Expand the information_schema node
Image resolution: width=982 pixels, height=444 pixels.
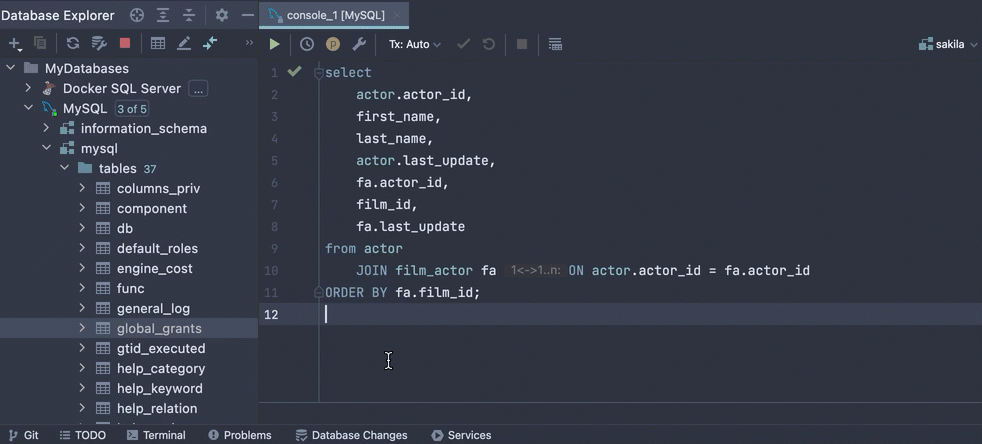pyautogui.click(x=46, y=128)
